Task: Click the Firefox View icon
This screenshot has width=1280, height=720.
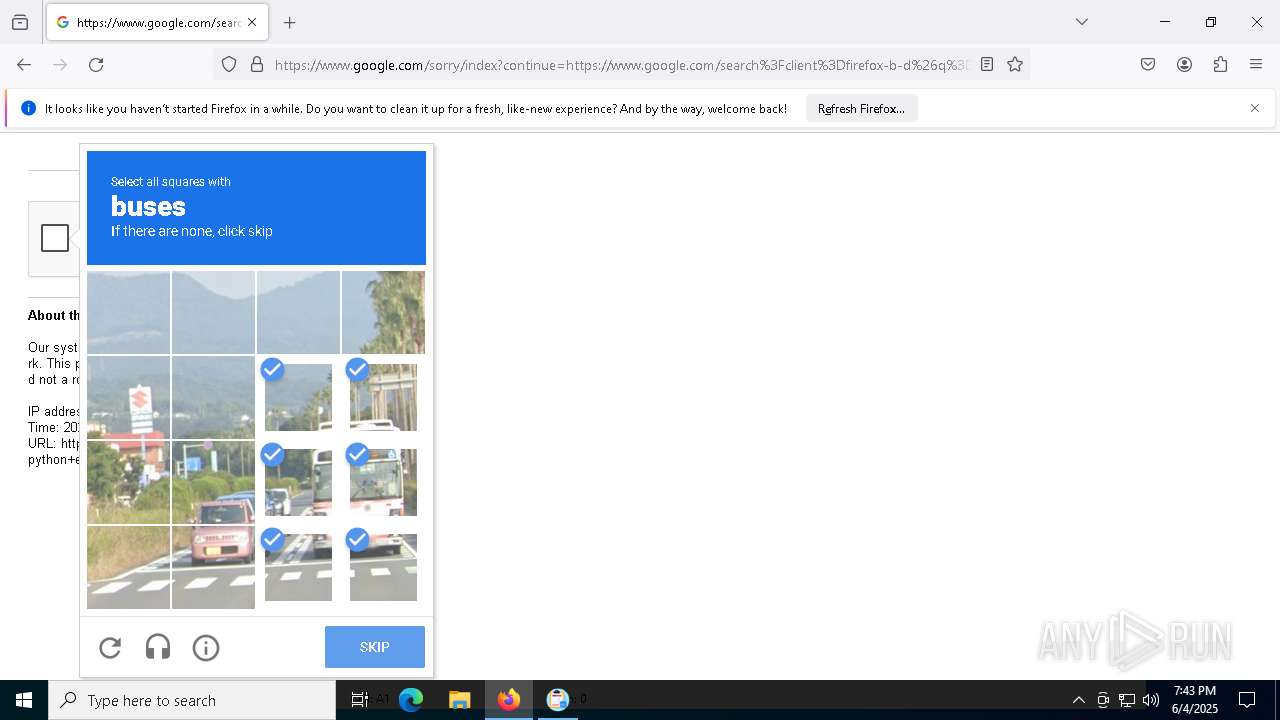Action: click(20, 22)
